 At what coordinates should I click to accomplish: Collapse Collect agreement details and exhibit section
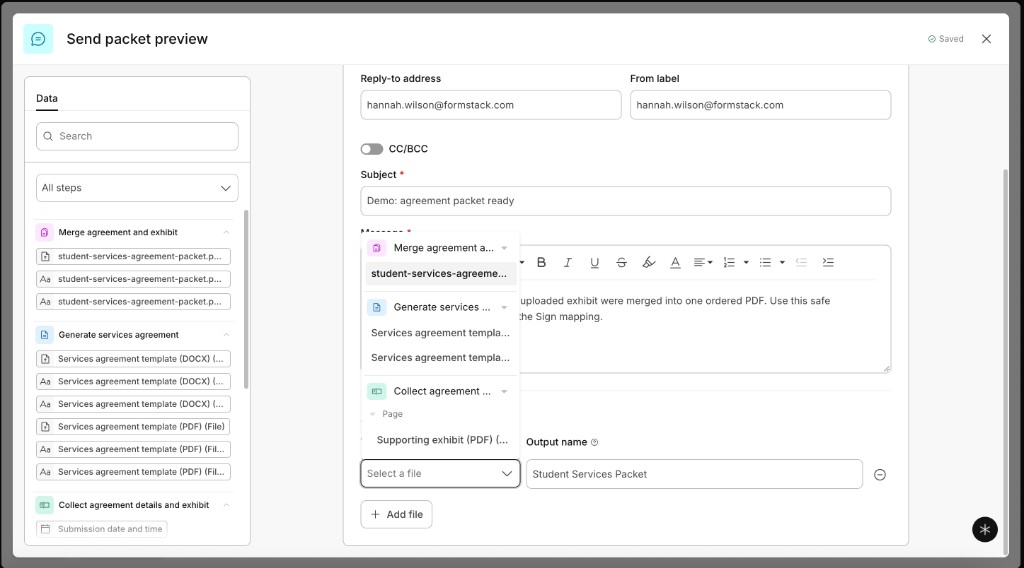coord(226,505)
